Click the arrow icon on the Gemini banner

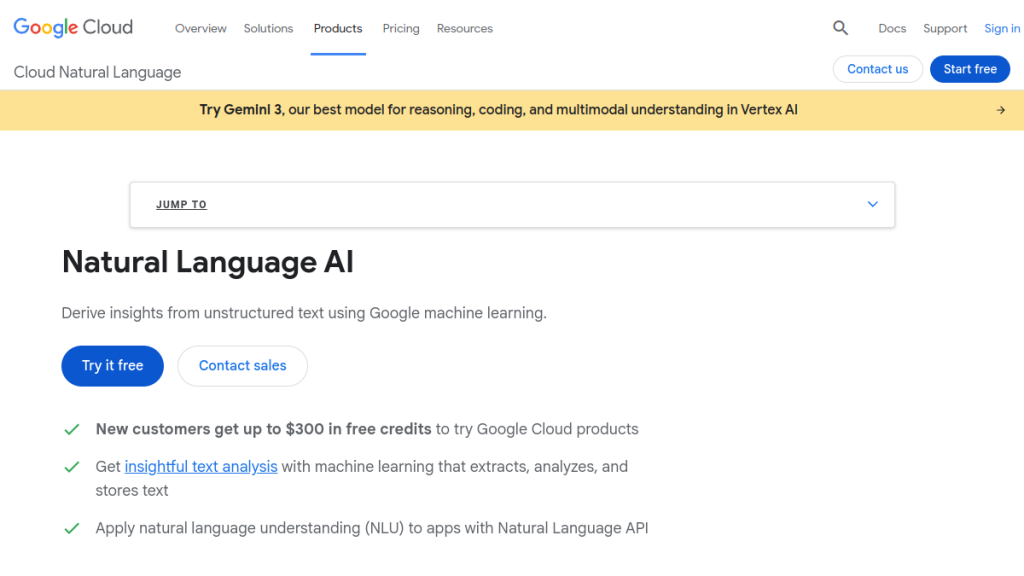(x=1000, y=110)
